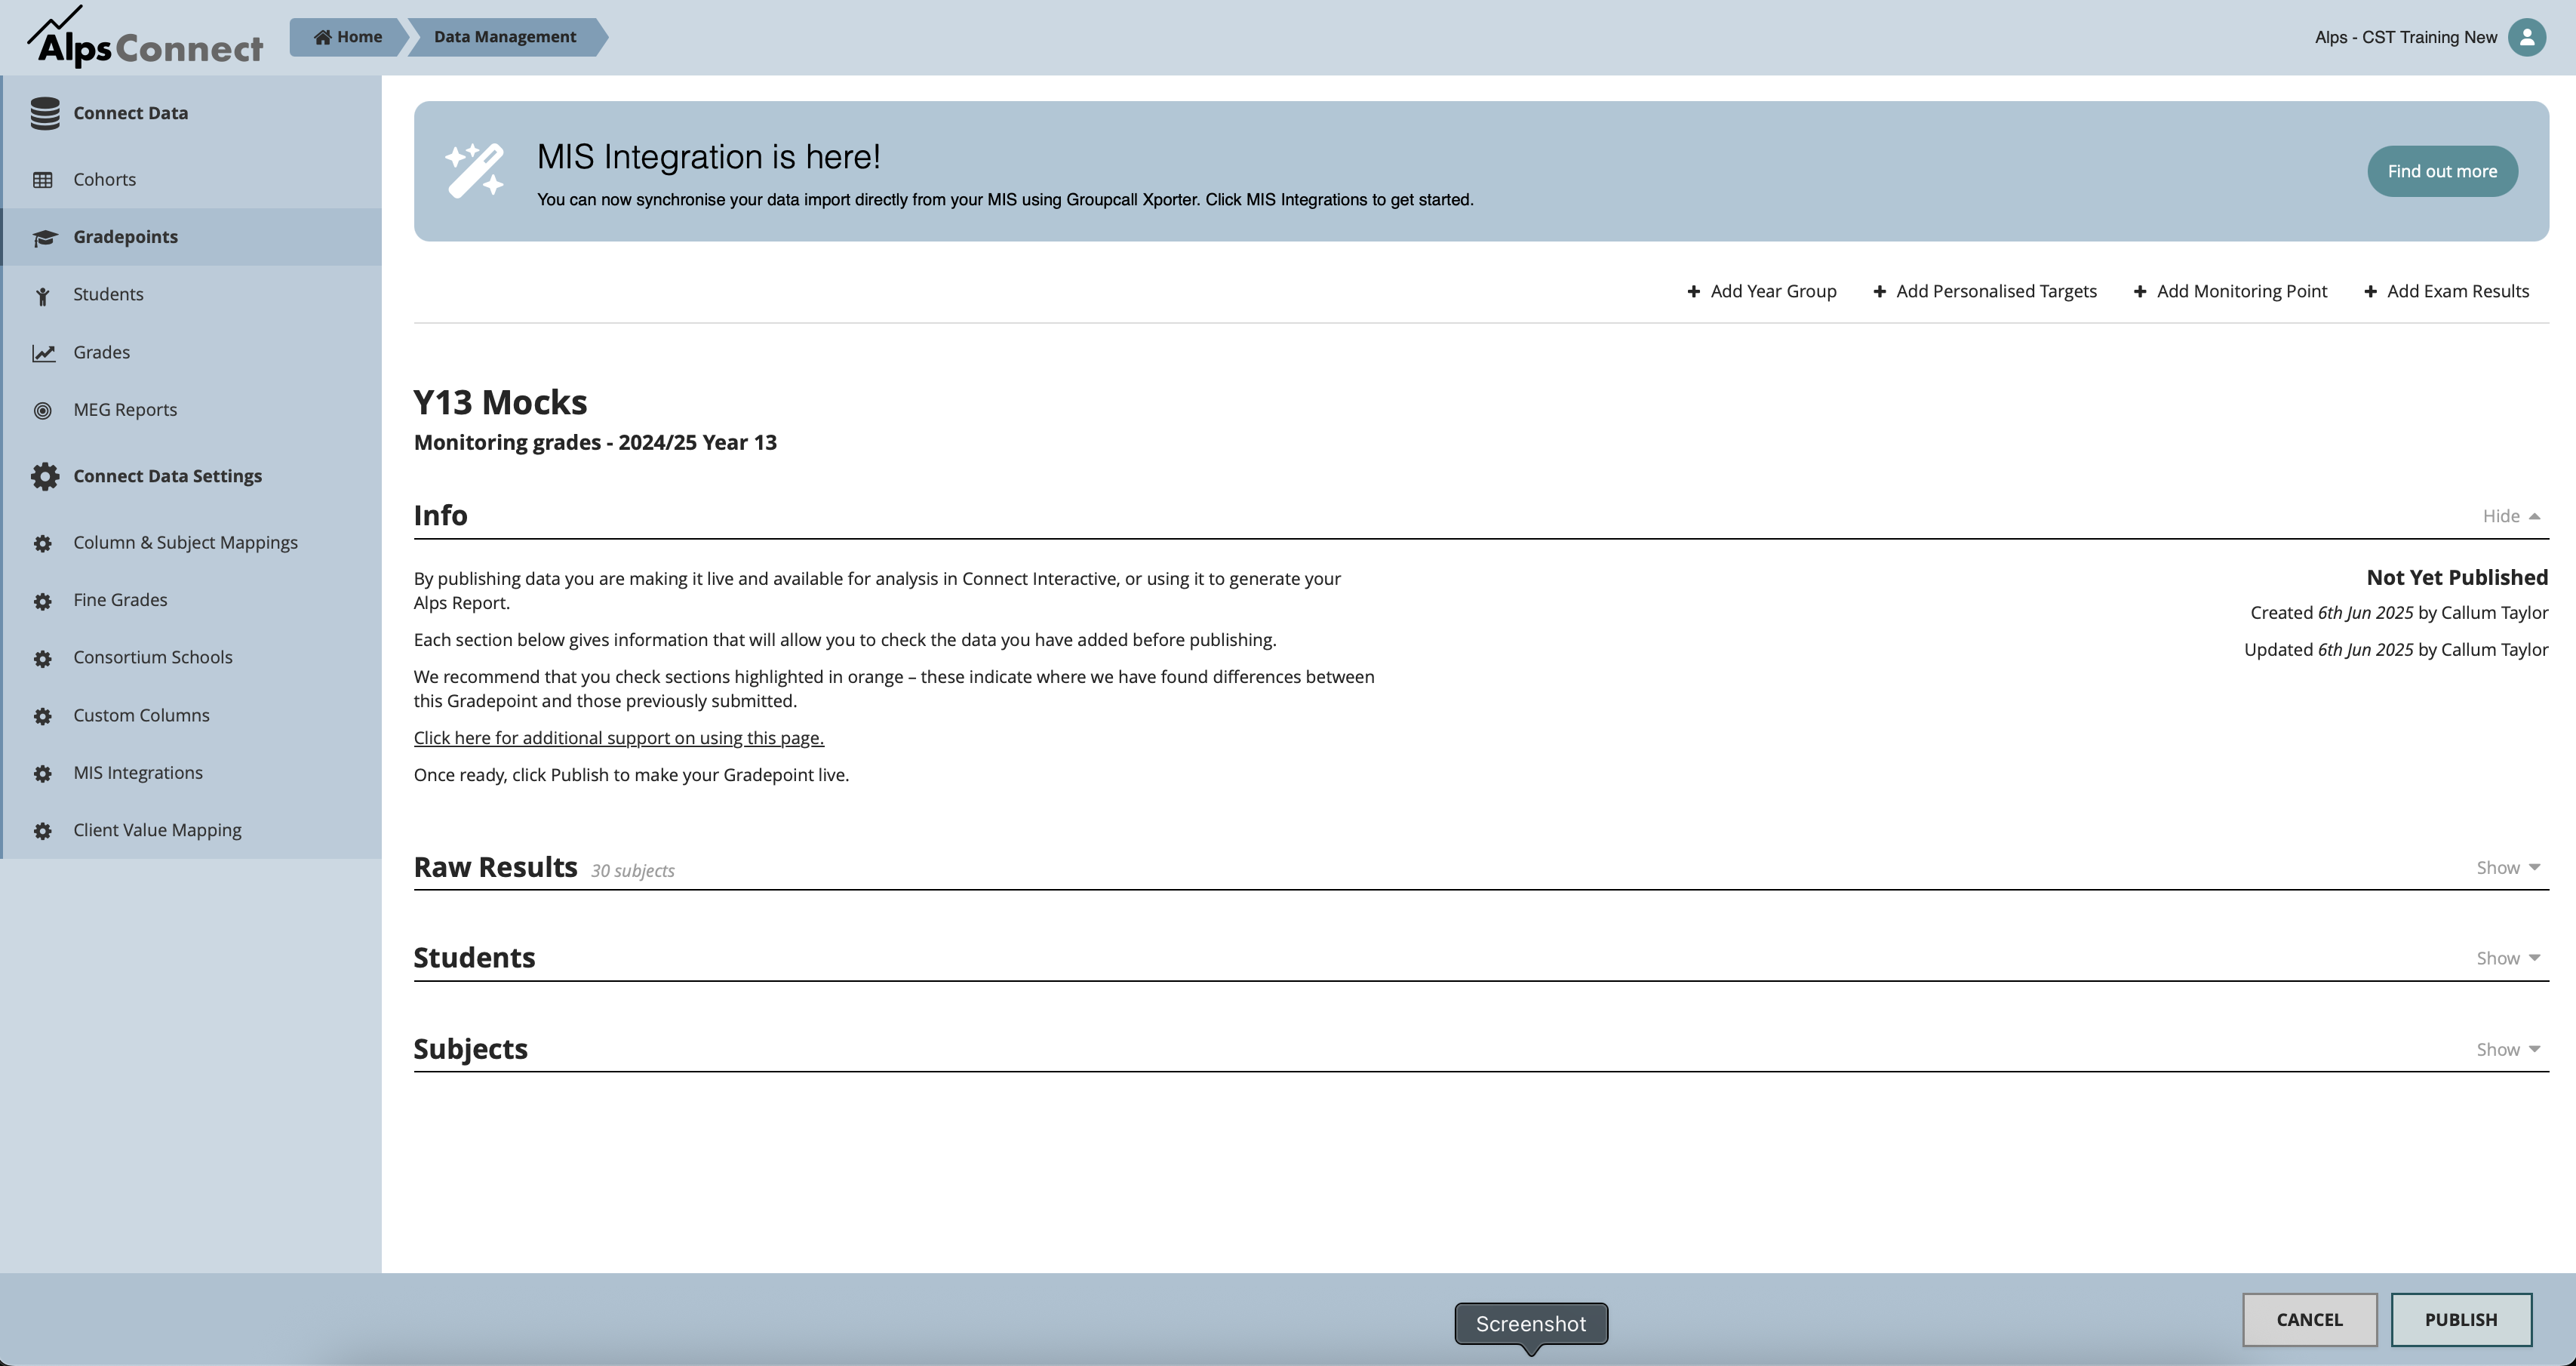Click the Connect Data Settings gear icon

coord(45,476)
